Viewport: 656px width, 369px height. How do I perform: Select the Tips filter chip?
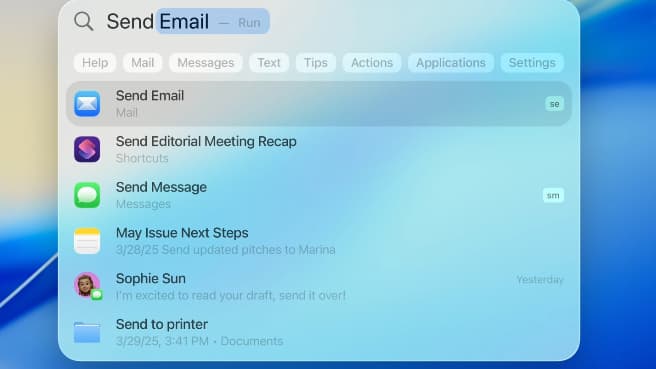[315, 63]
